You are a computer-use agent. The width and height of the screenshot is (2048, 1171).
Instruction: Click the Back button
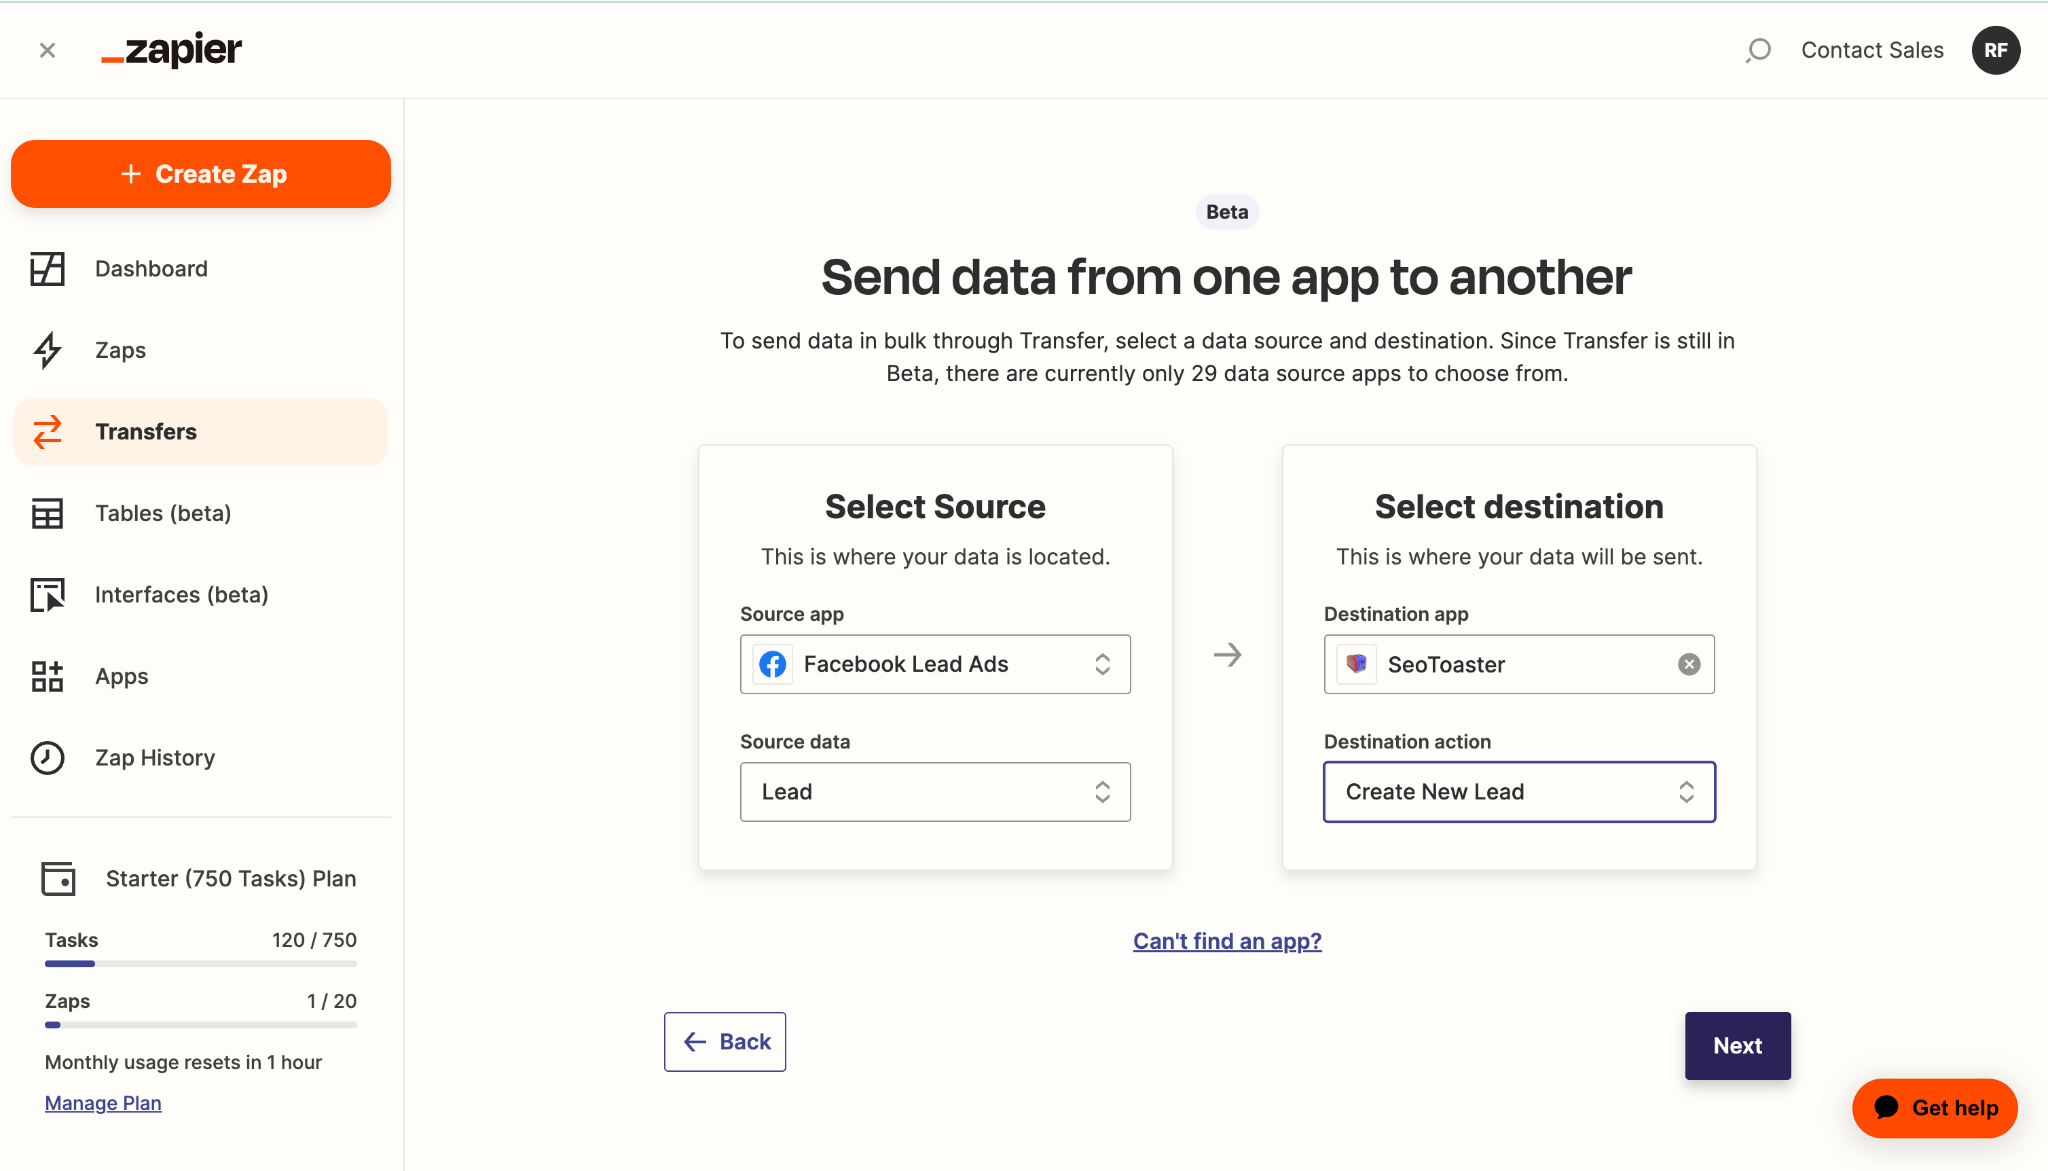(724, 1040)
